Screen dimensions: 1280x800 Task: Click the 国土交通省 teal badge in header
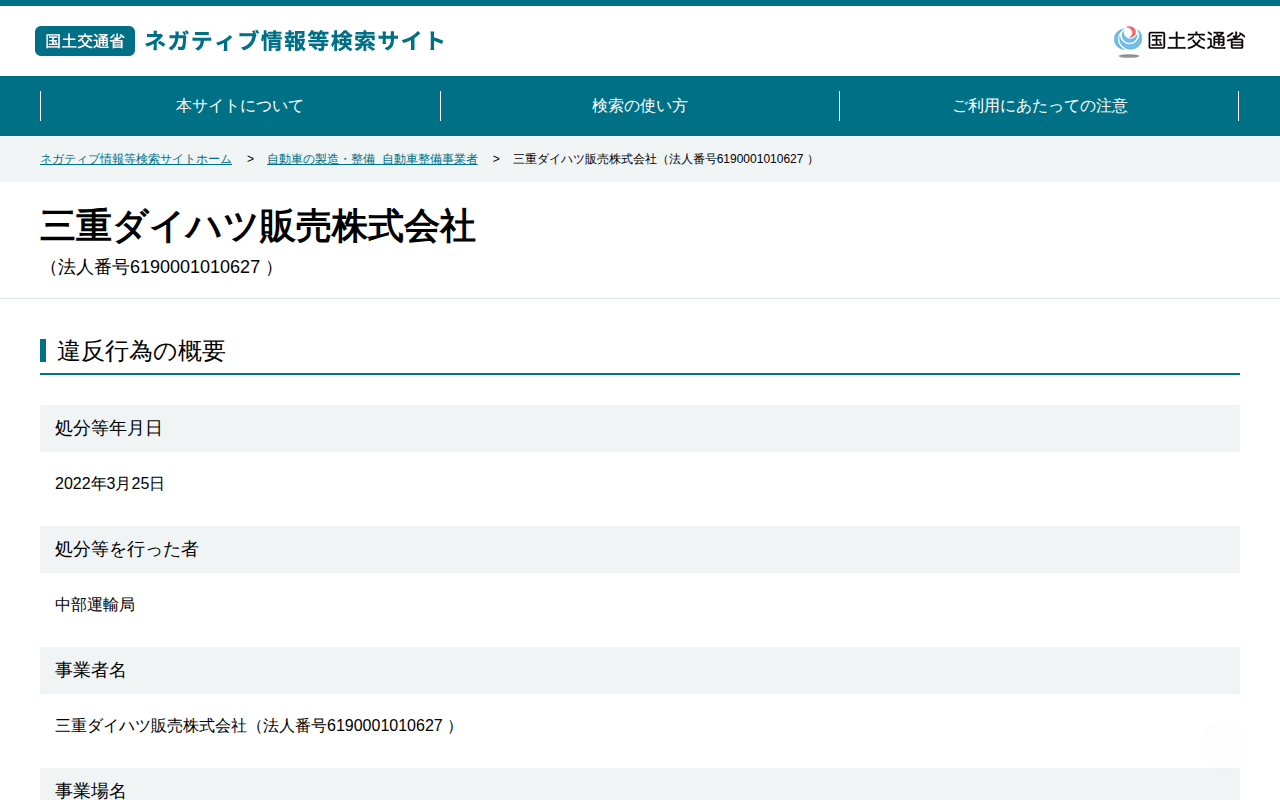(x=85, y=41)
